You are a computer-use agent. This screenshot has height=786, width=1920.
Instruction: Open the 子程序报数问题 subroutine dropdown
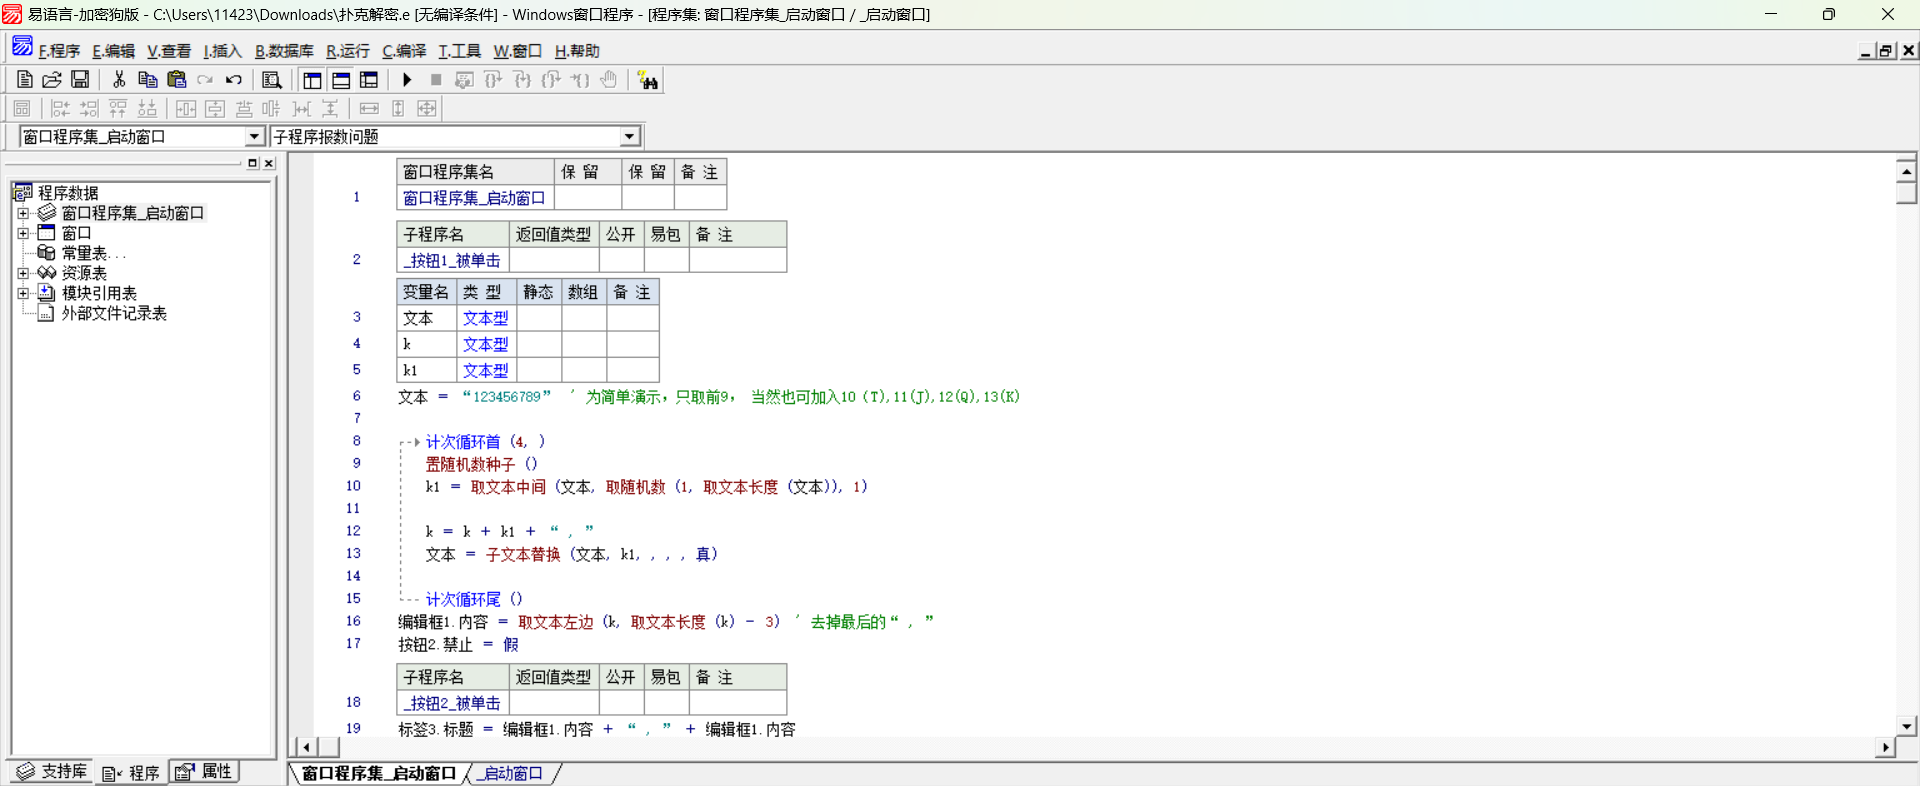point(629,137)
